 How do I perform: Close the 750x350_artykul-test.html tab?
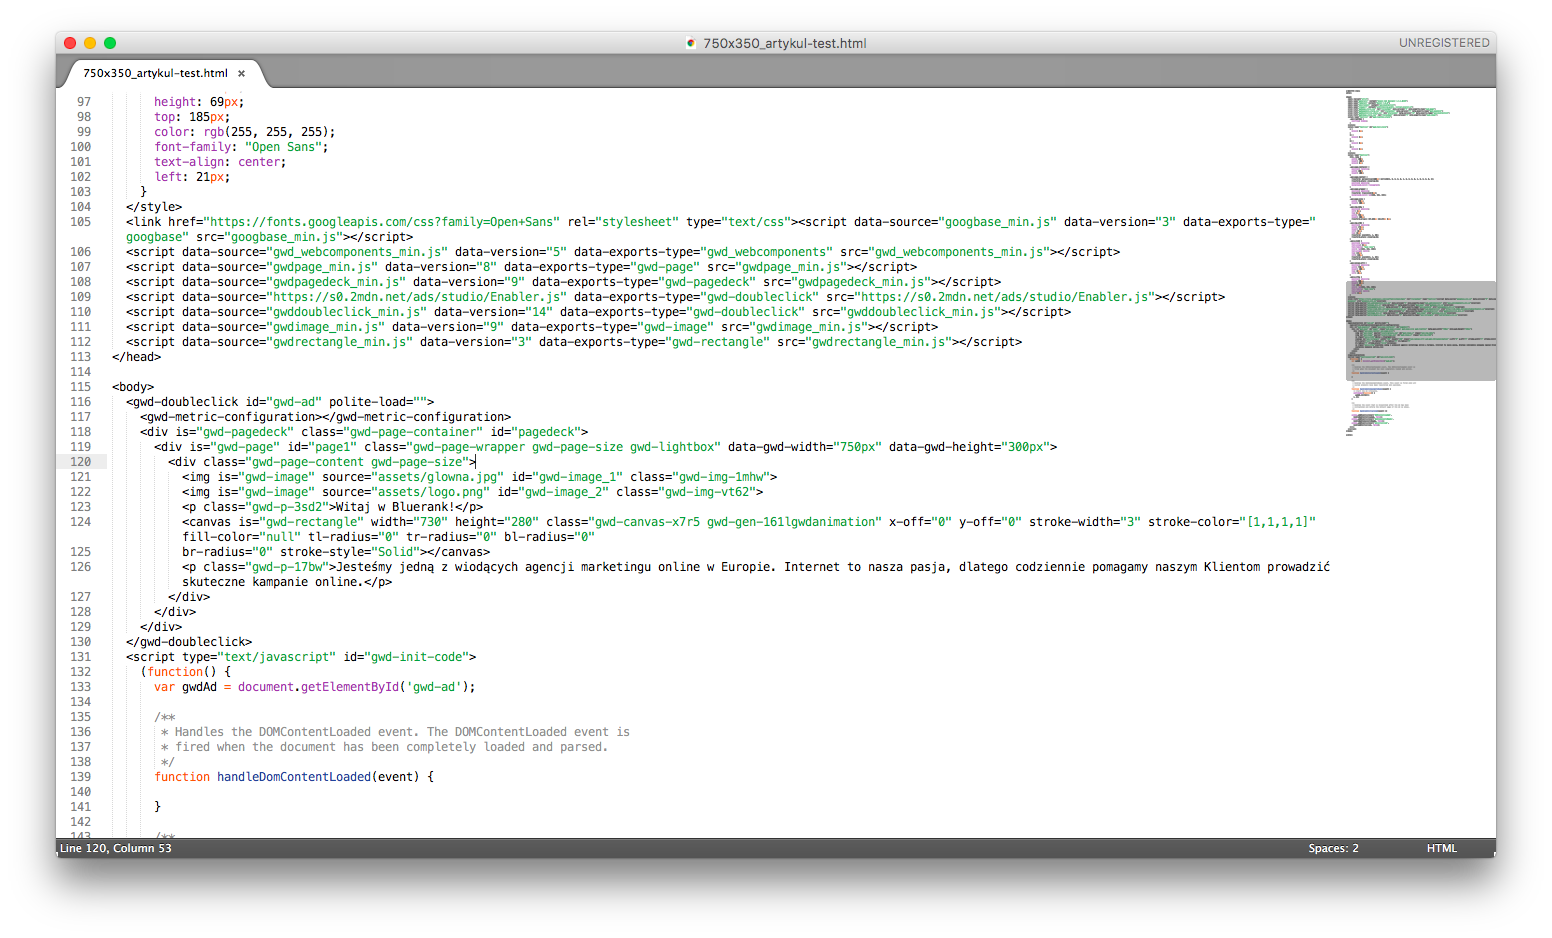pos(241,73)
